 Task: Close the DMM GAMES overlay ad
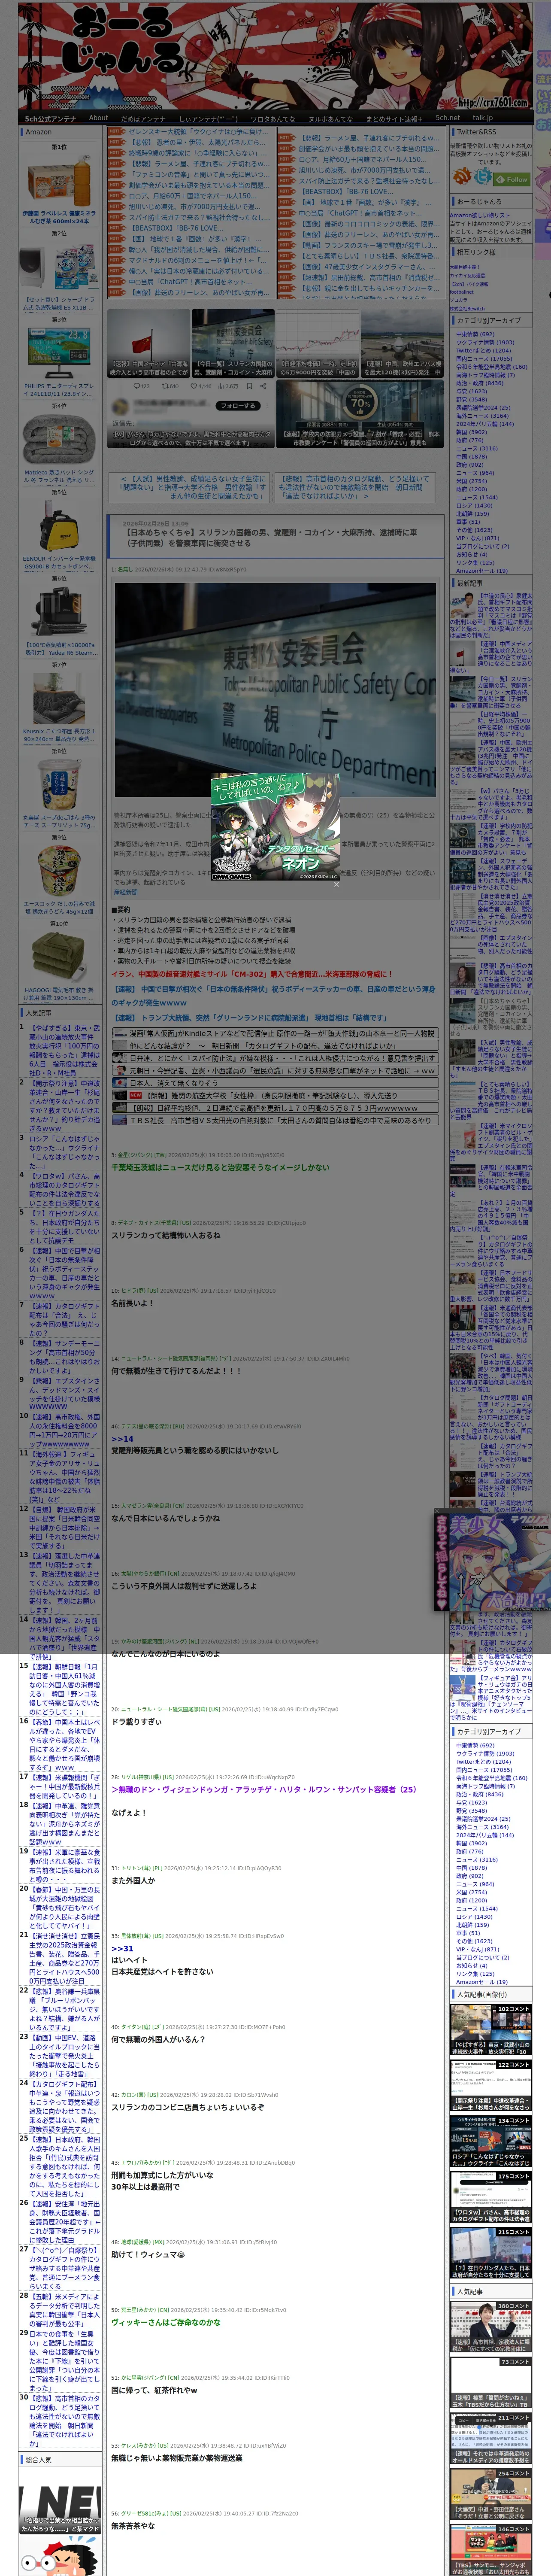coord(336,884)
